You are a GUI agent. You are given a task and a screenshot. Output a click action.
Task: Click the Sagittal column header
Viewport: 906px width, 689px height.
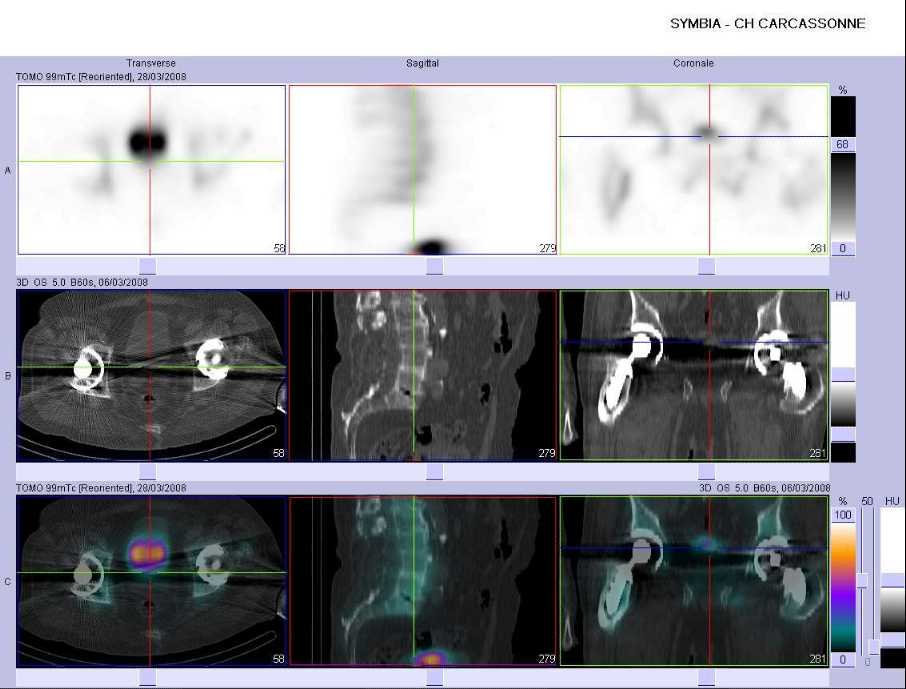click(422, 63)
